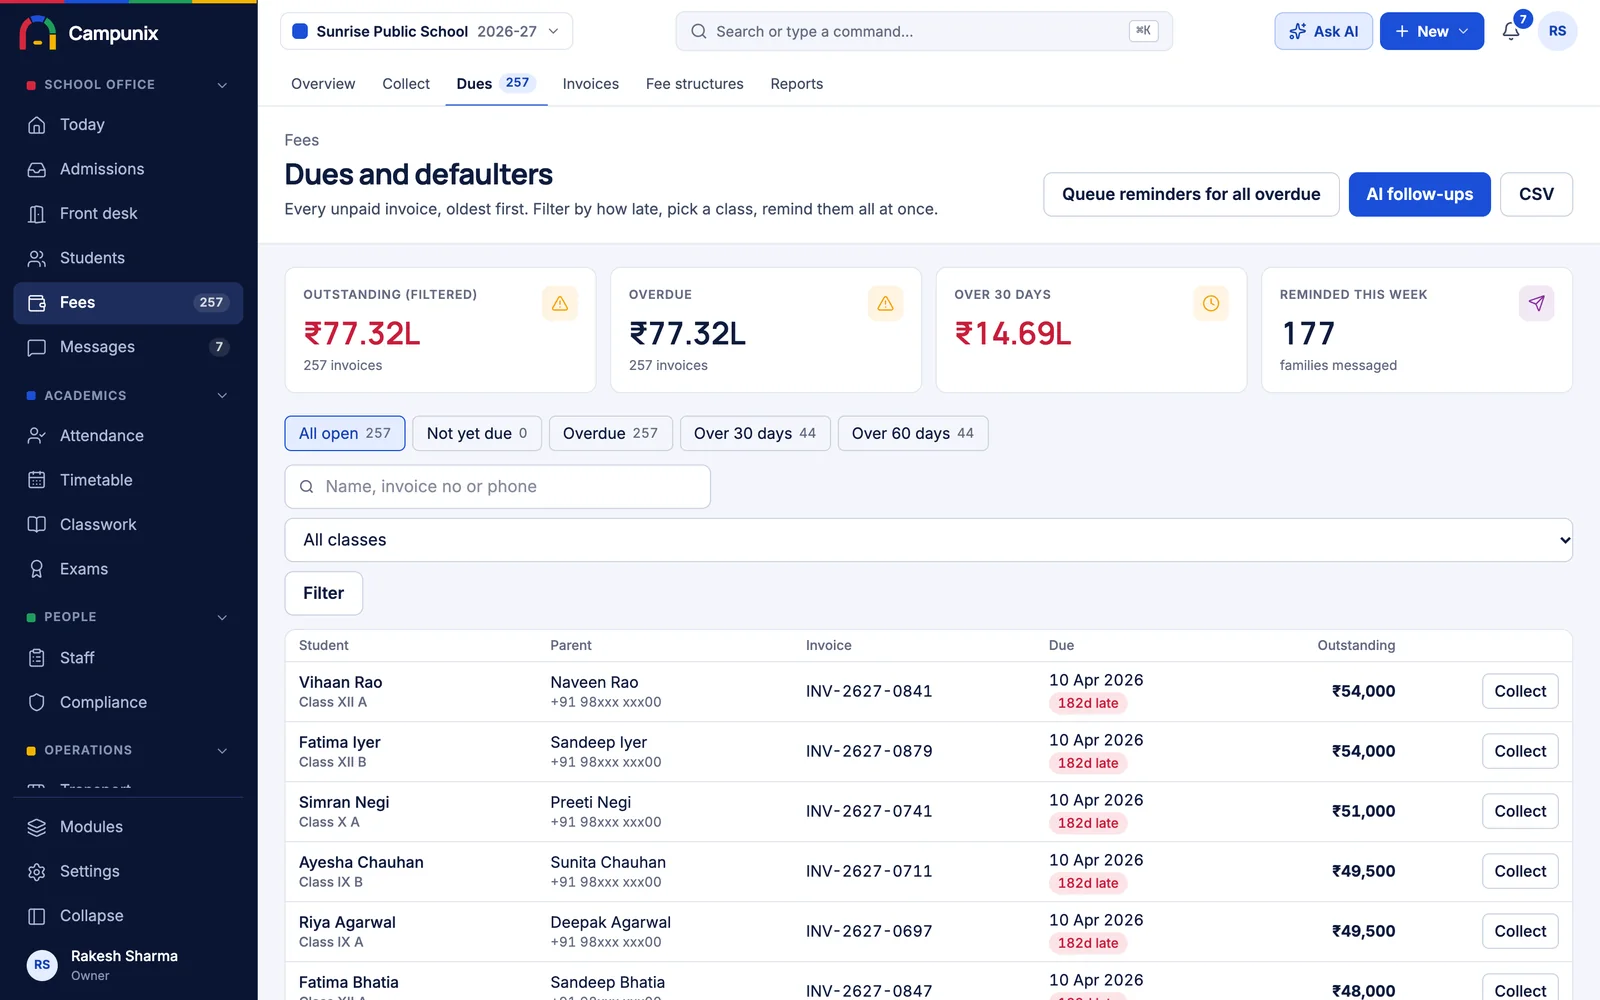This screenshot has height=1000, width=1600.
Task: Open Sunrise Public School year selector
Action: click(x=426, y=31)
